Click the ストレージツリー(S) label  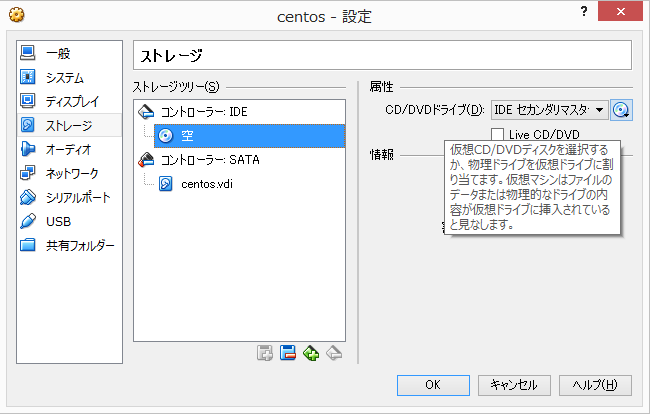tap(176, 87)
